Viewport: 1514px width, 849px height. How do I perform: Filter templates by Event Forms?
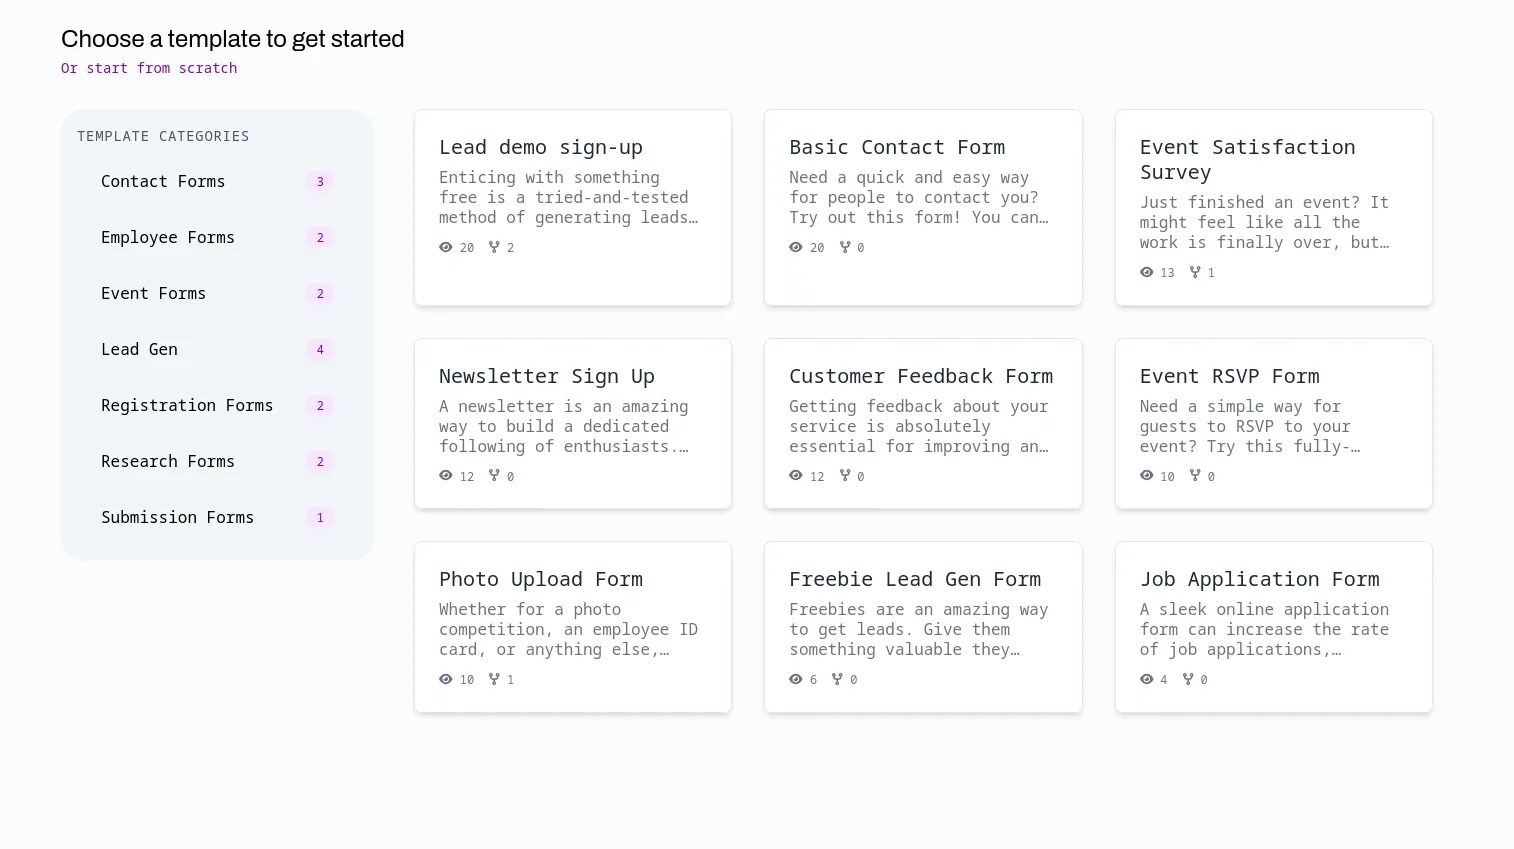tap(153, 293)
